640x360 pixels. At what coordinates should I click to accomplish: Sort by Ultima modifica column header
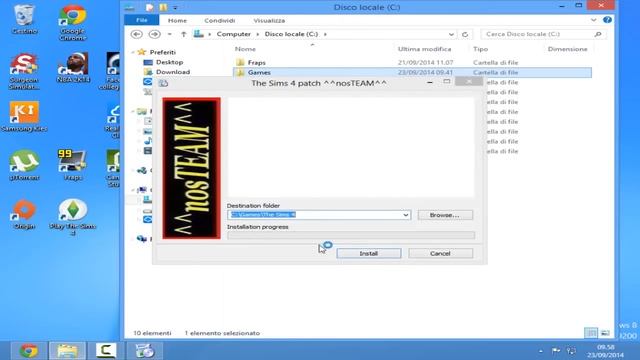[424, 49]
